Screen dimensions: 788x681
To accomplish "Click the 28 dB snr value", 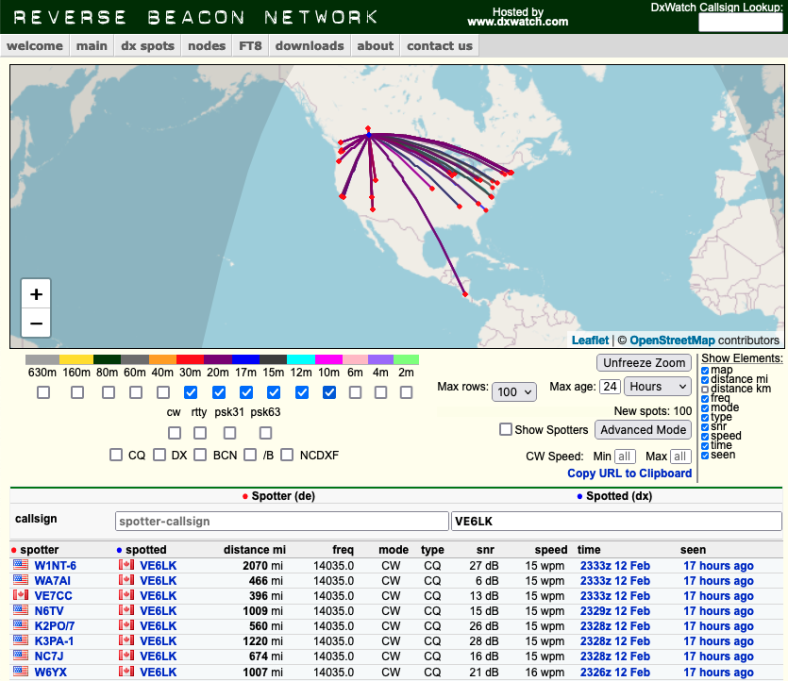I will (x=484, y=641).
